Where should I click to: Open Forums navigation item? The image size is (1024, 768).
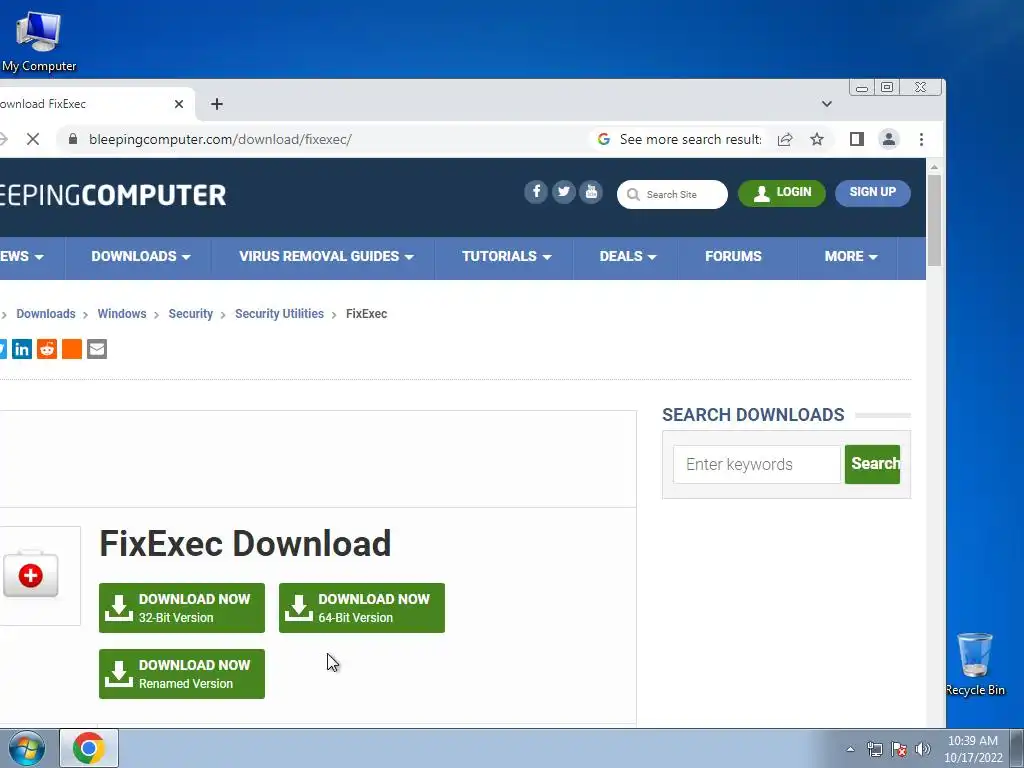pyautogui.click(x=733, y=257)
